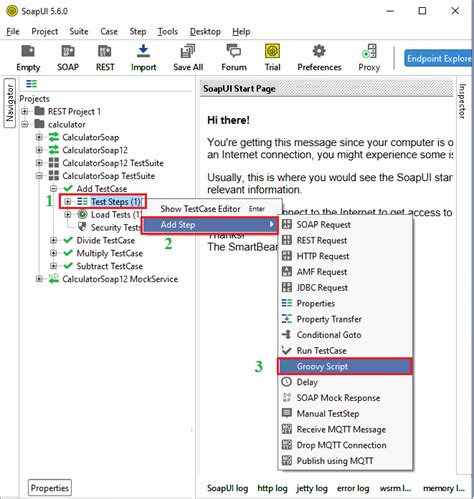Click the Properties button at bottom left
Image resolution: width=474 pixels, height=499 pixels.
click(x=50, y=488)
